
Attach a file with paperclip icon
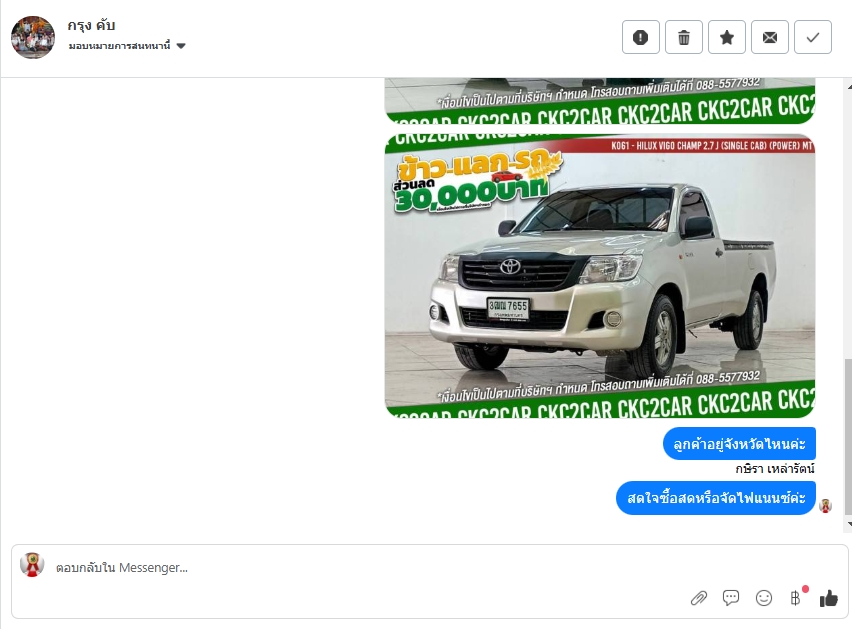[x=698, y=599]
